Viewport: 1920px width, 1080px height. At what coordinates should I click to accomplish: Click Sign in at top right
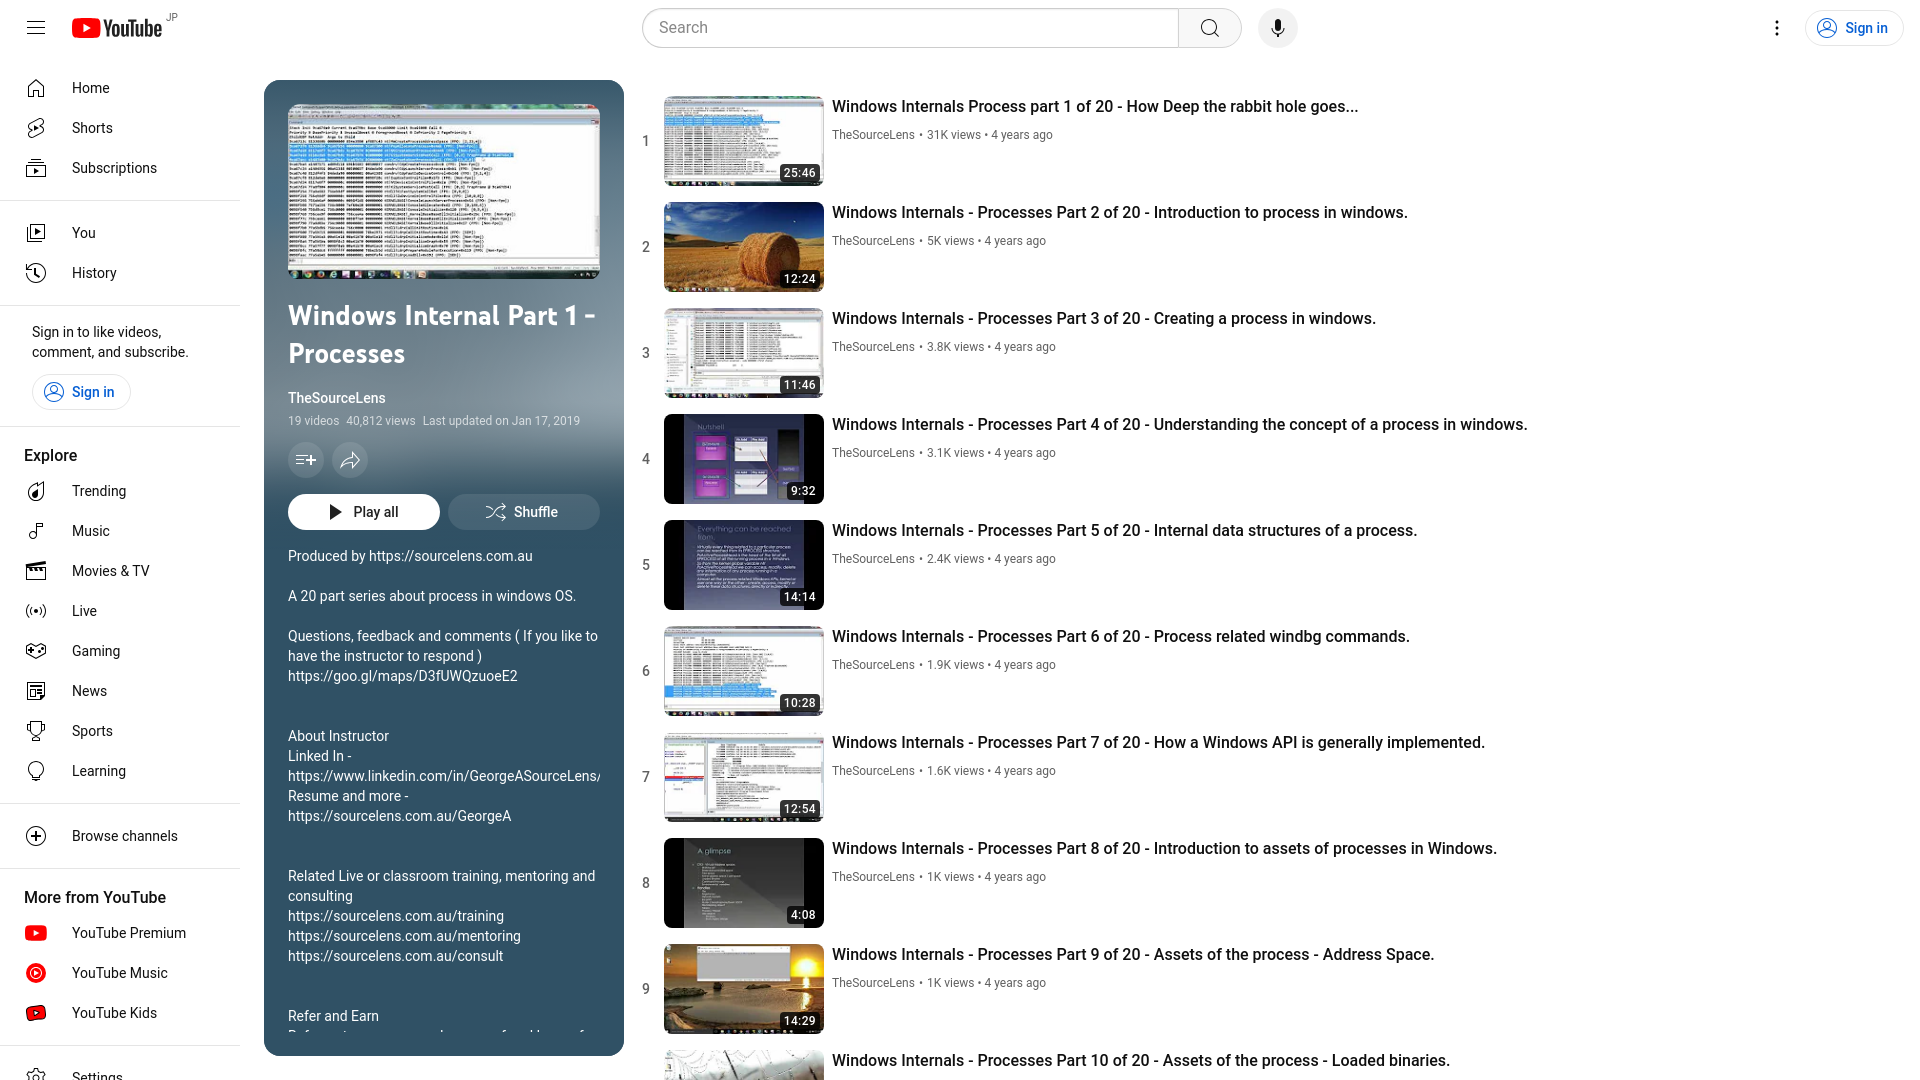click(1854, 28)
